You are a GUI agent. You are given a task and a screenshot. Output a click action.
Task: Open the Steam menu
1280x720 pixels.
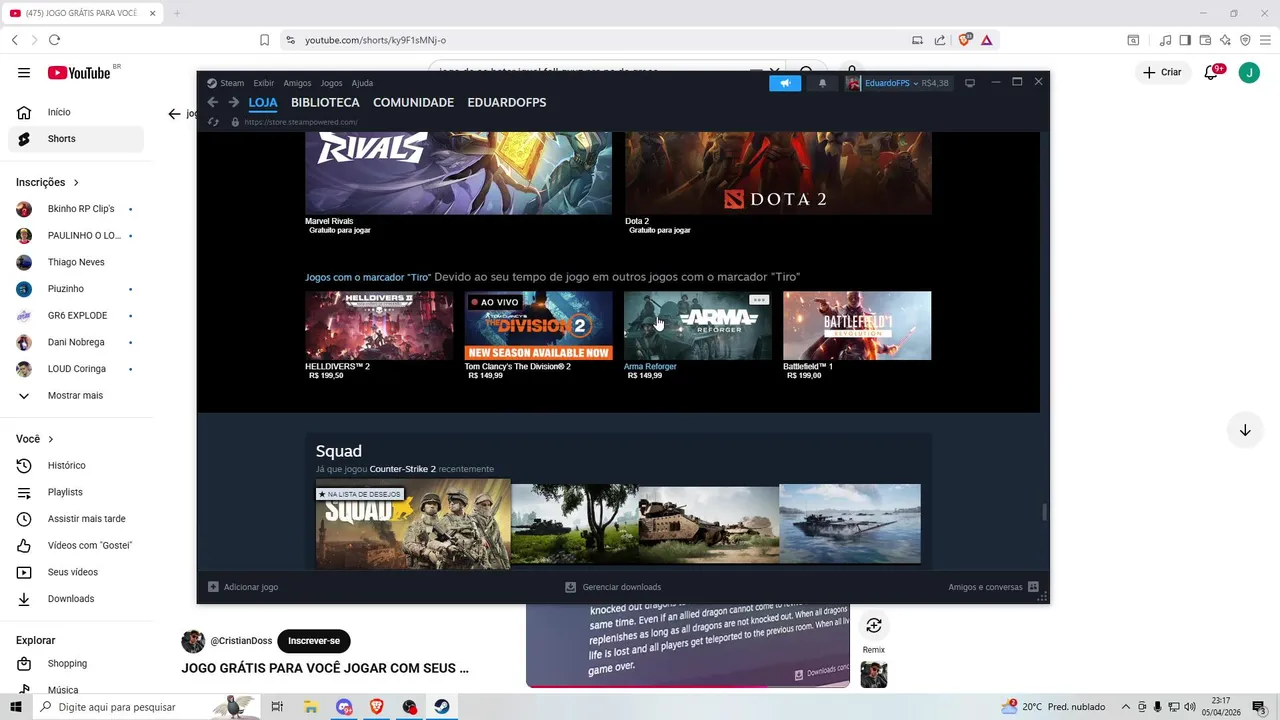pyautogui.click(x=225, y=83)
